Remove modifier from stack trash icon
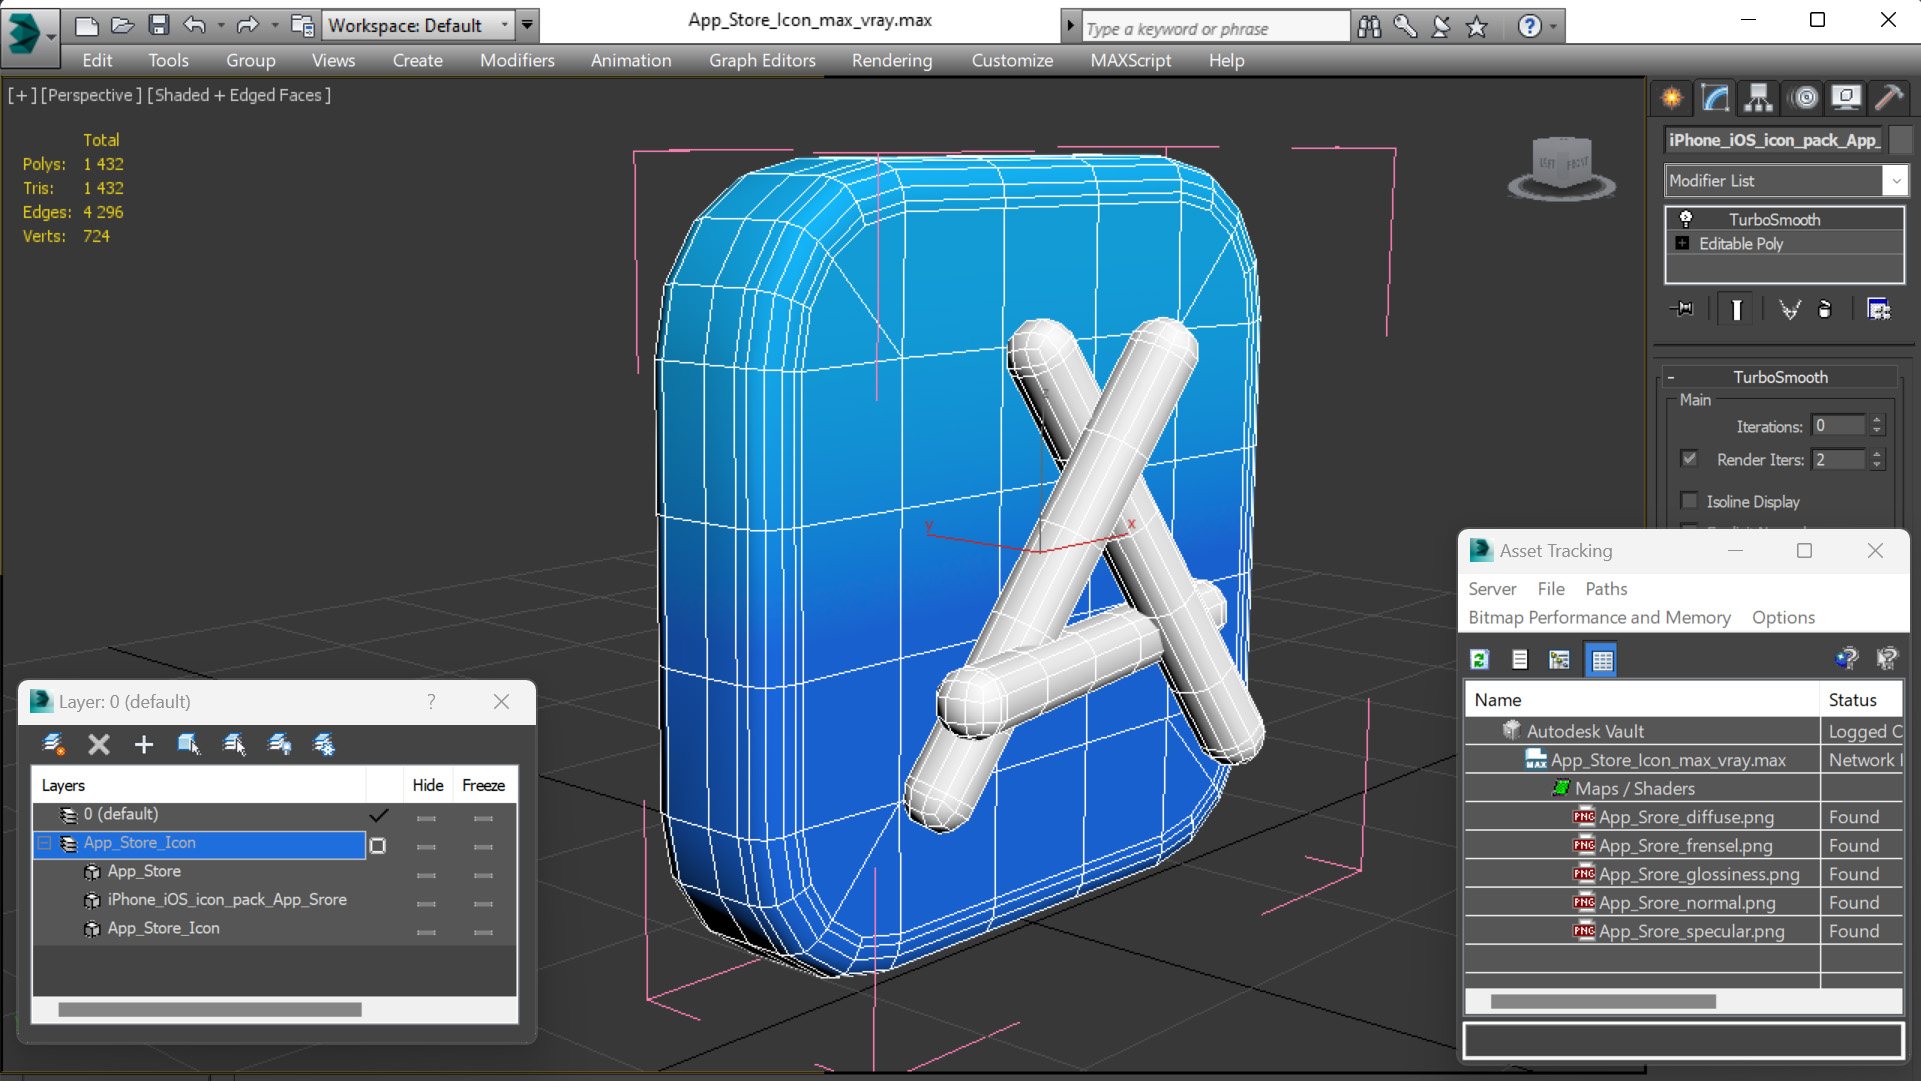 pyautogui.click(x=1825, y=309)
